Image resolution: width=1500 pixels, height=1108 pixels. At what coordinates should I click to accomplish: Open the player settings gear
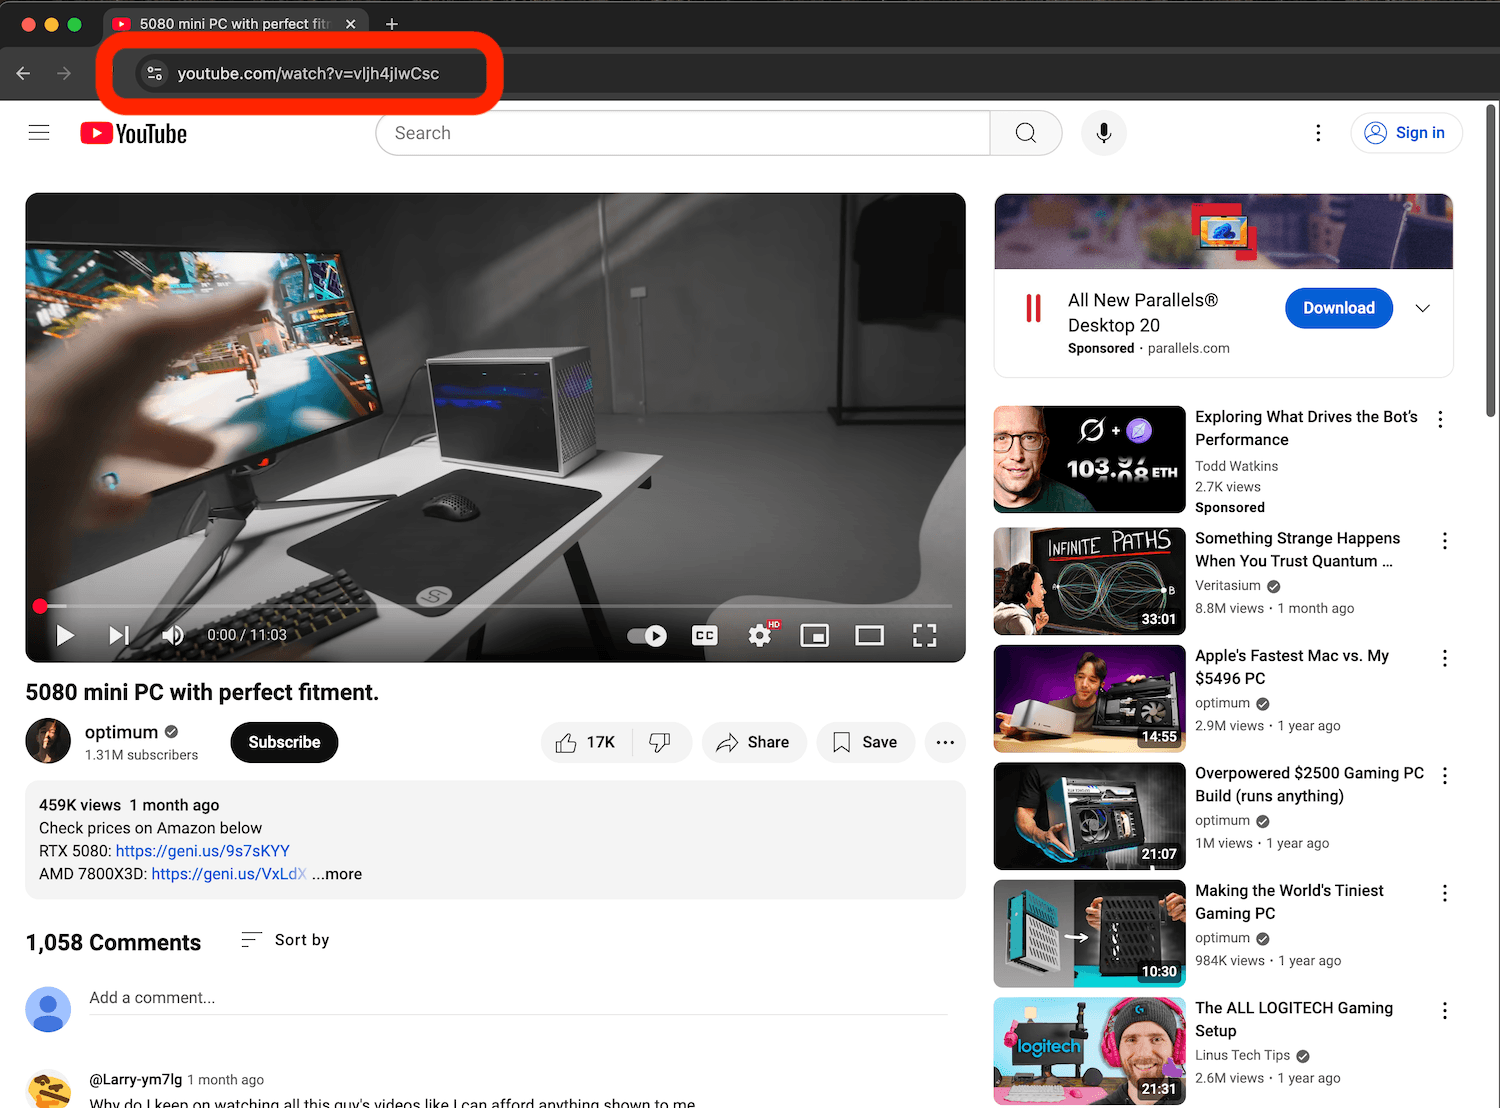tap(759, 635)
